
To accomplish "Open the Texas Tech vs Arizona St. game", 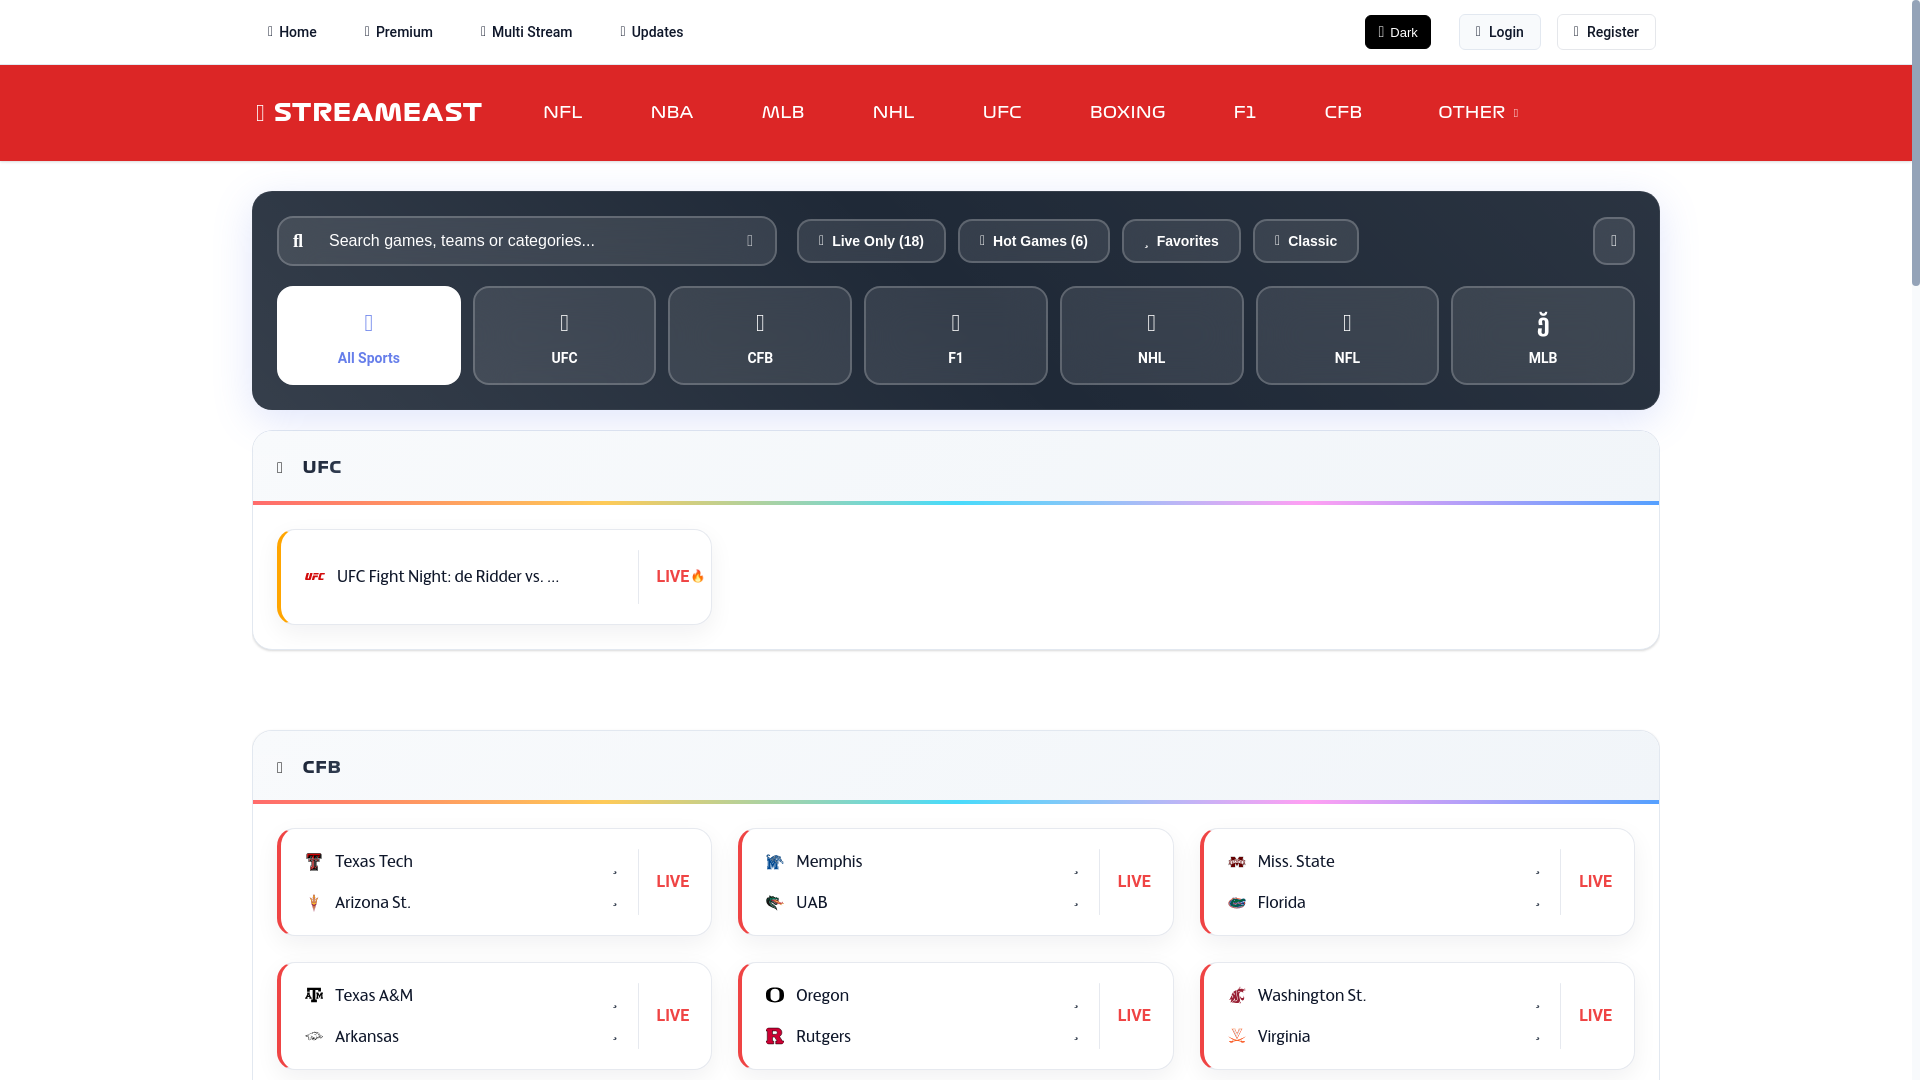I will 460,882.
